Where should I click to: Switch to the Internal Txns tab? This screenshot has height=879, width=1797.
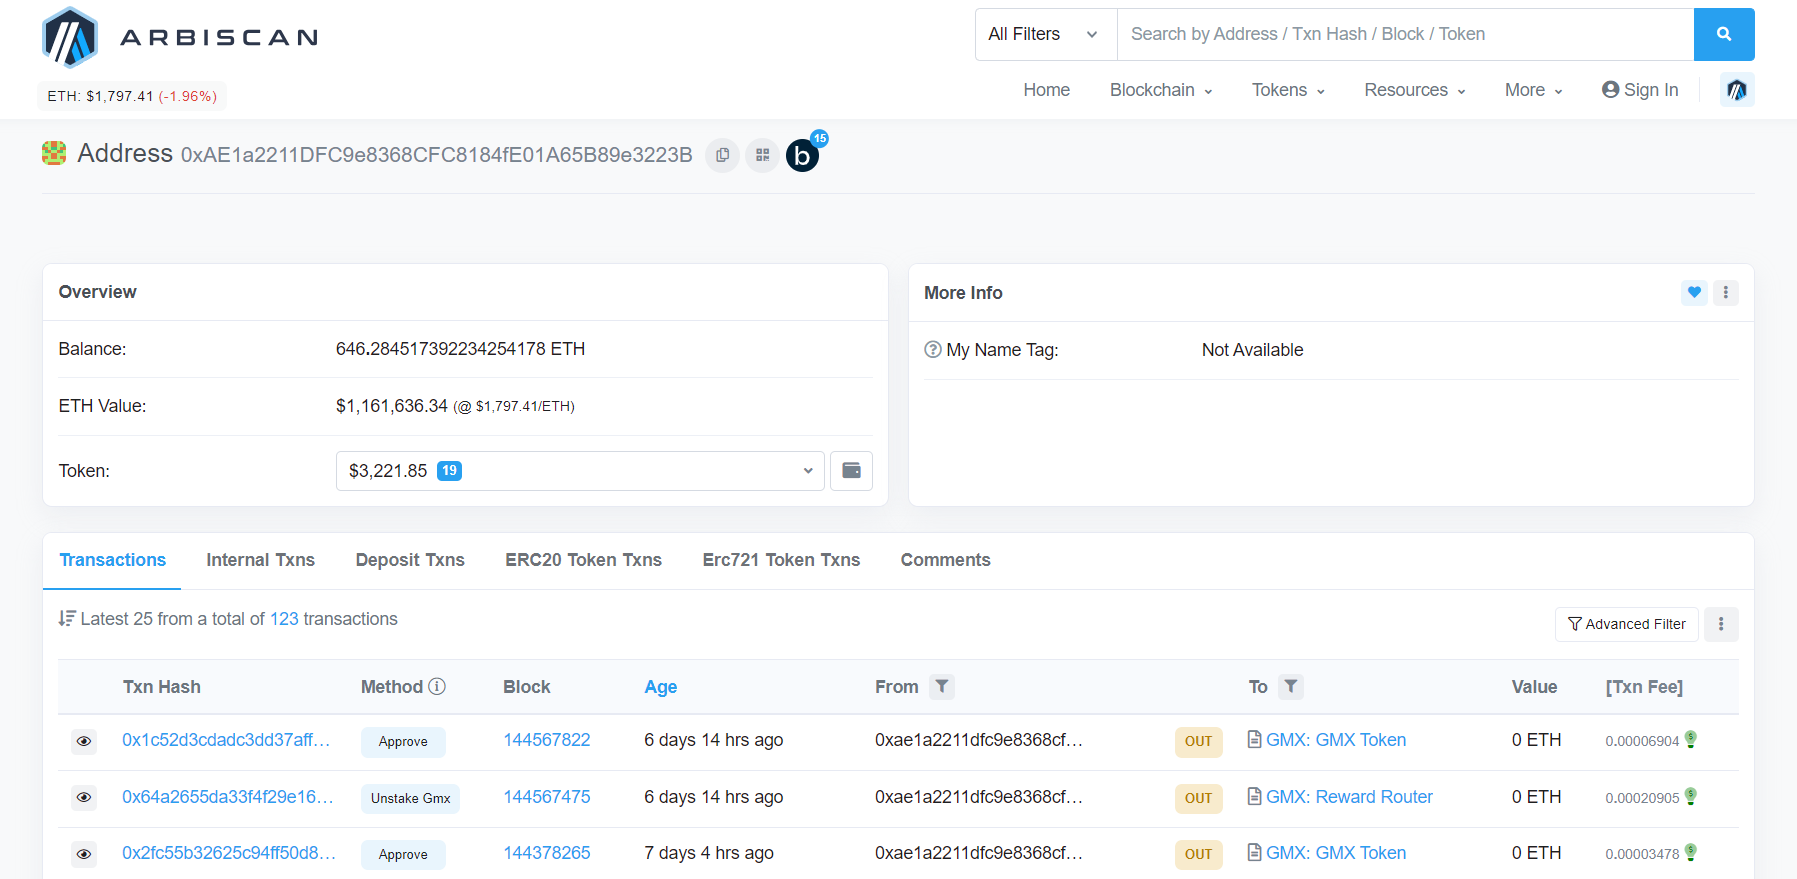[x=260, y=560]
